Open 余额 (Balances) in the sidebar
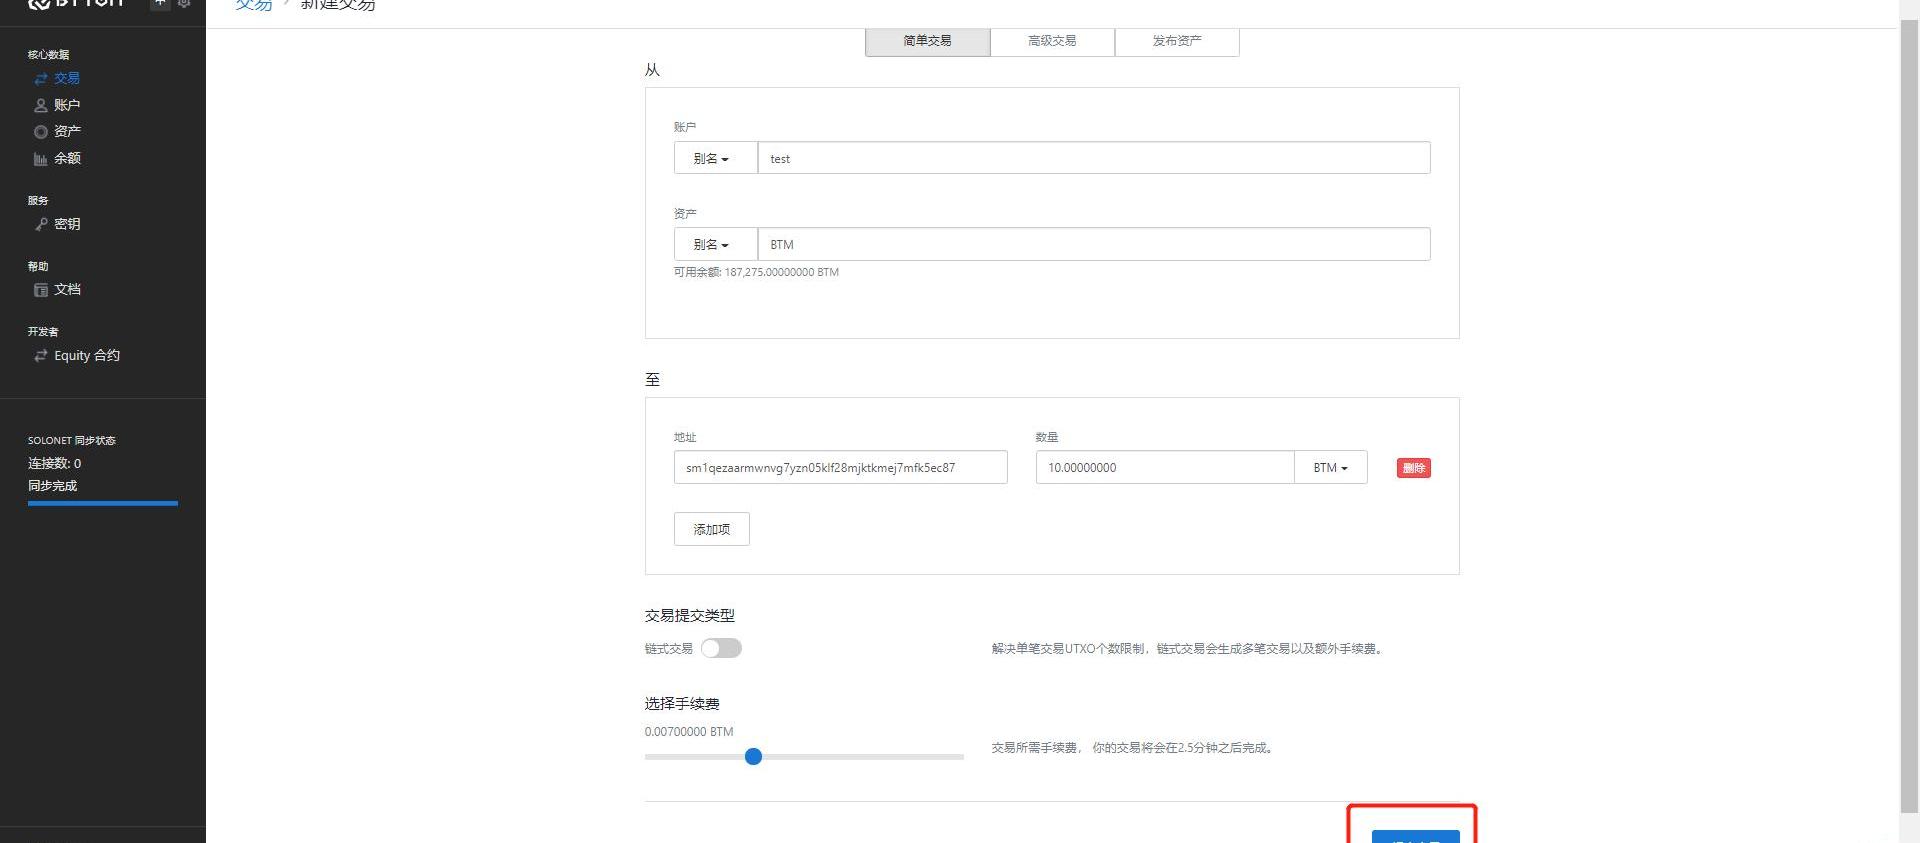The height and width of the screenshot is (843, 1920). [x=66, y=158]
